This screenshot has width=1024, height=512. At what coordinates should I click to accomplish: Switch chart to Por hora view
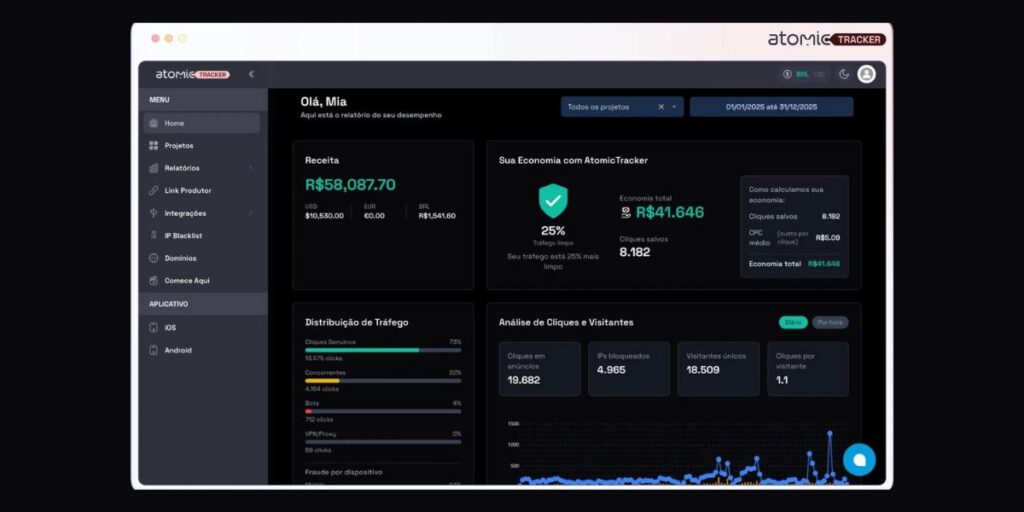[830, 322]
